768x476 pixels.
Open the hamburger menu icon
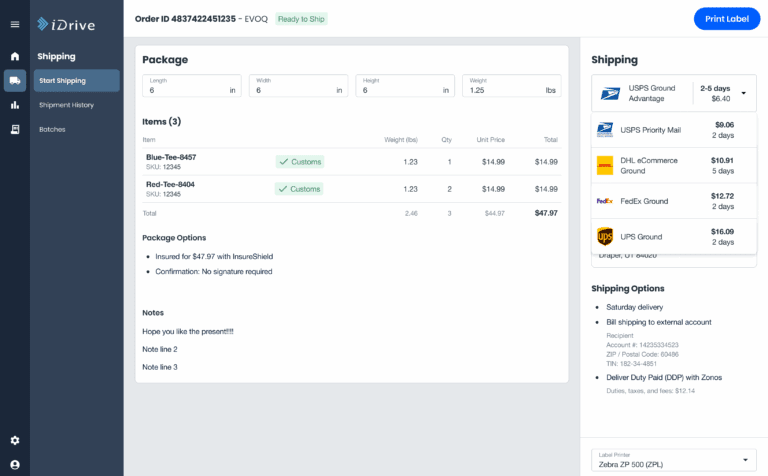14,24
